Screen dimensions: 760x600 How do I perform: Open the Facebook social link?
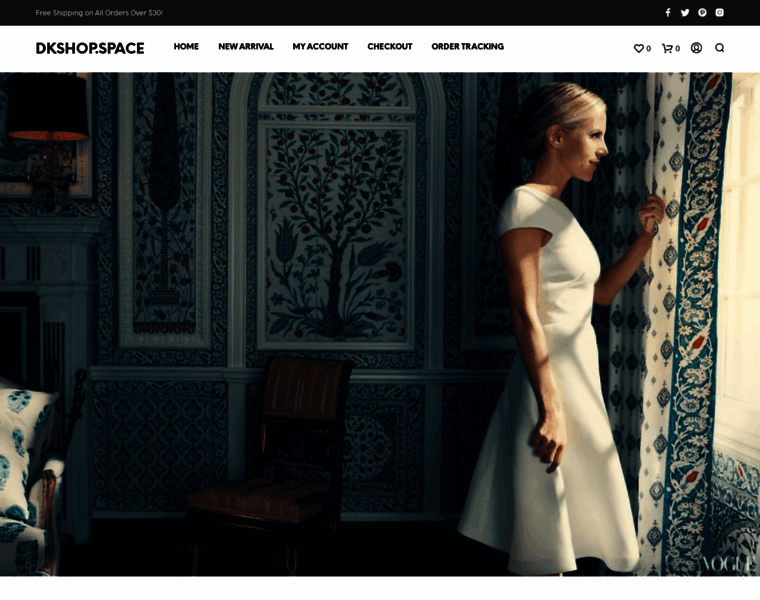click(667, 13)
